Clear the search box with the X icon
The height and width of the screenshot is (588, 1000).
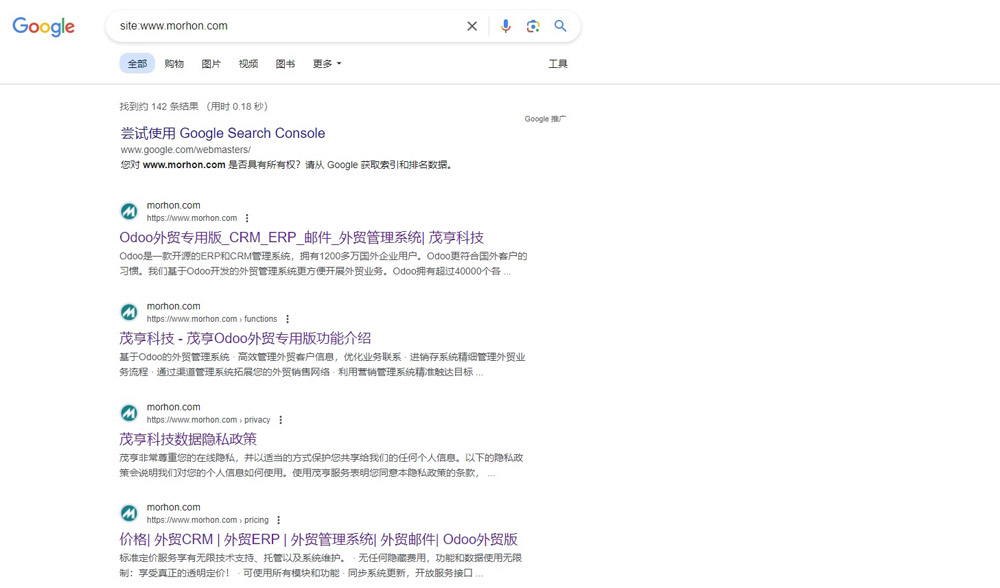(472, 26)
